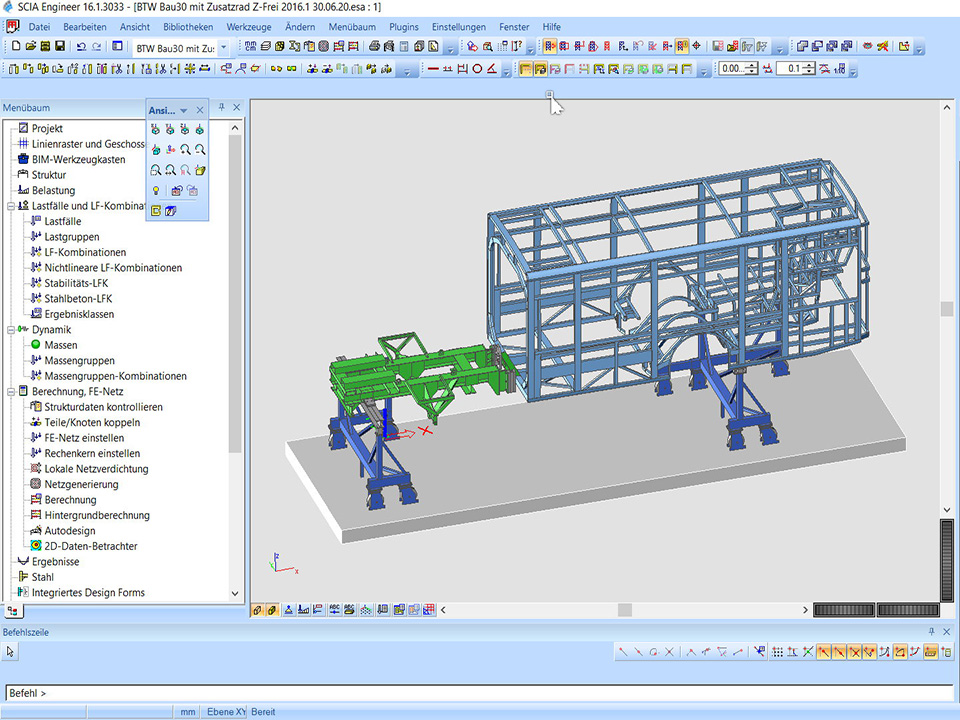Click Netzgenerierung in the tree
The image size is (960, 720).
[x=81, y=485]
